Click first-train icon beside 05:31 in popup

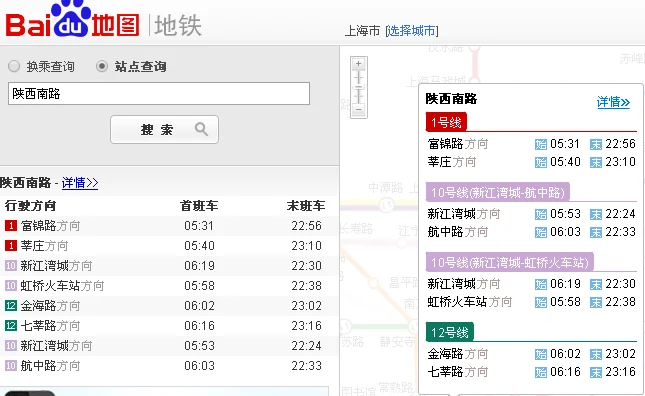pyautogui.click(x=541, y=144)
